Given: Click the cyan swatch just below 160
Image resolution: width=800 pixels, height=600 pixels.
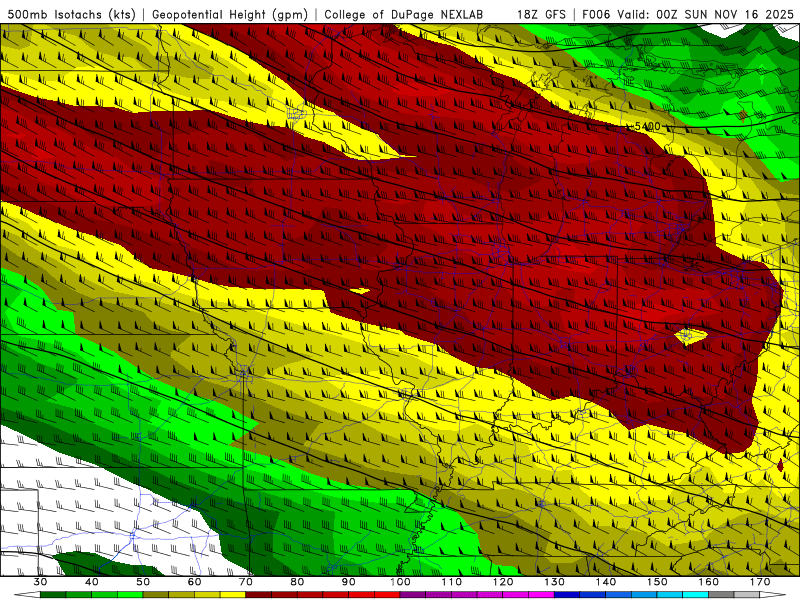Looking at the screenshot, I should [695, 595].
